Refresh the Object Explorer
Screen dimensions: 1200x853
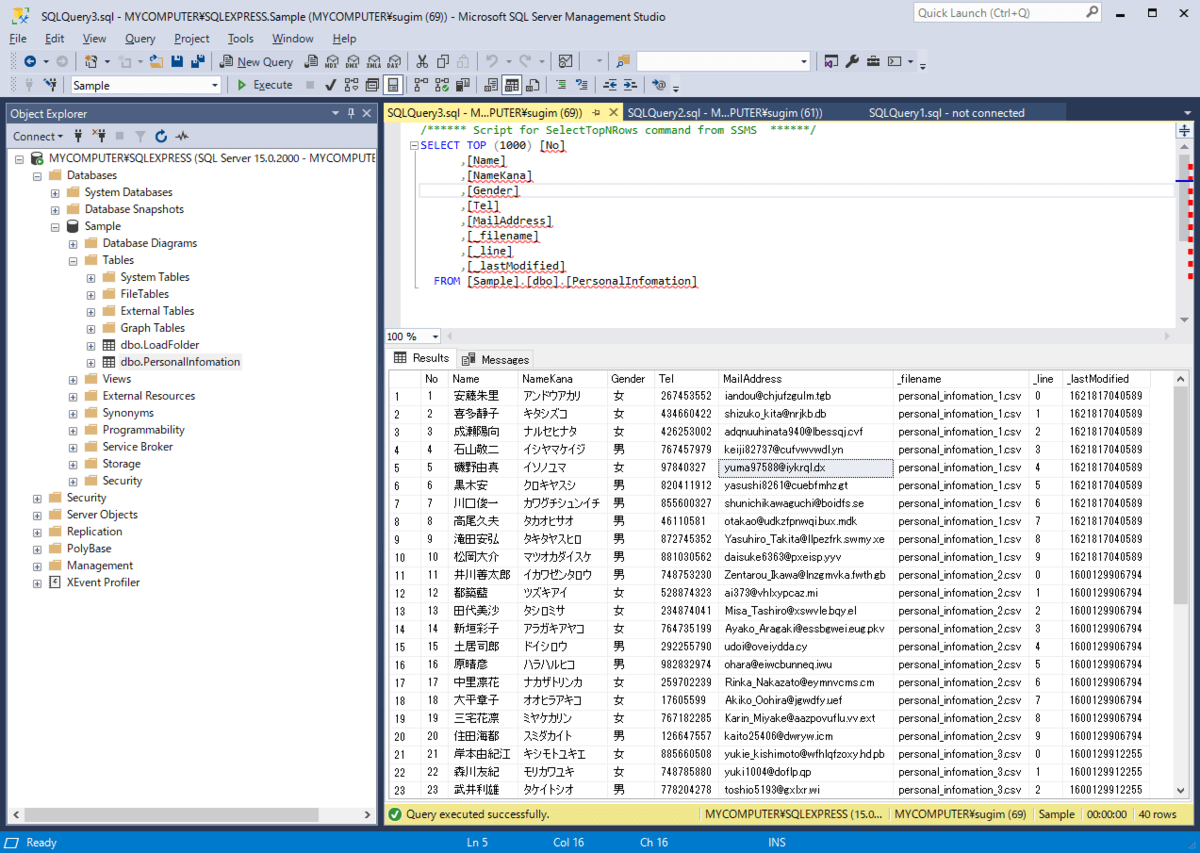point(161,136)
